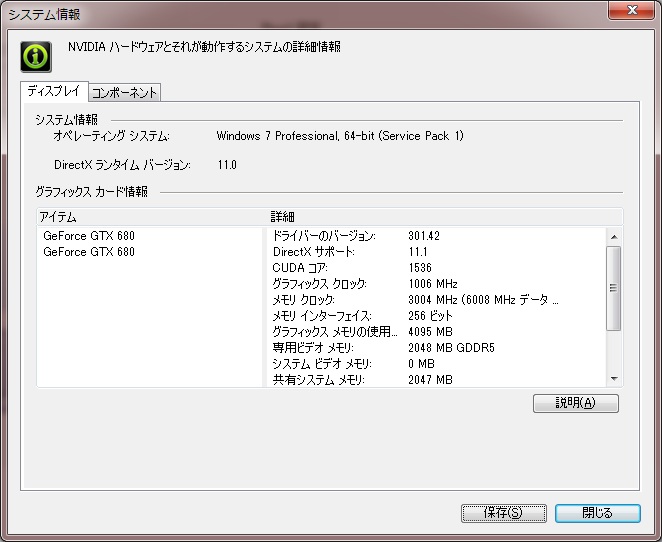Click the 専用ビデオ メモリ label

tap(313, 348)
